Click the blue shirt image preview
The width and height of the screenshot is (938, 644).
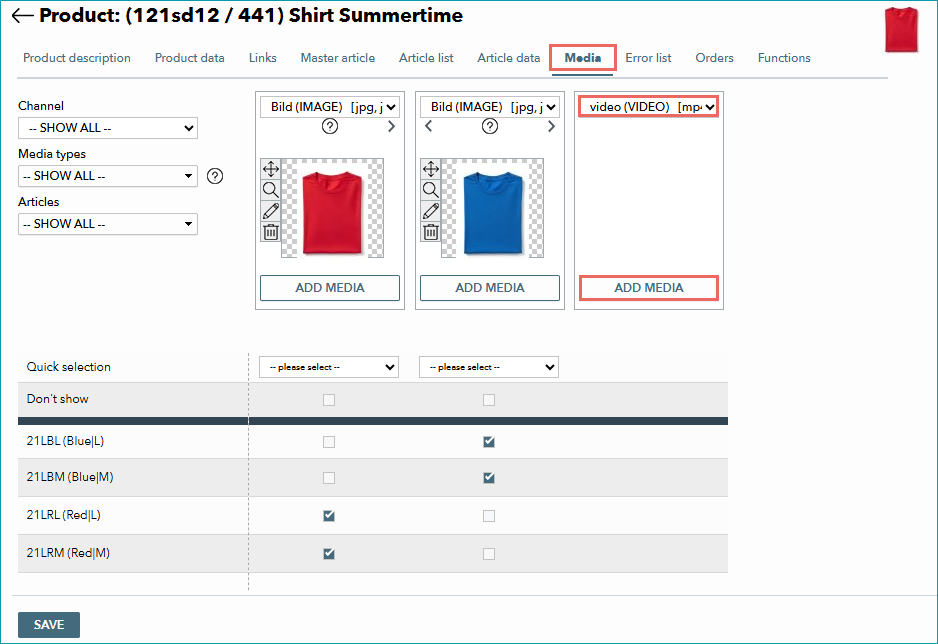492,208
